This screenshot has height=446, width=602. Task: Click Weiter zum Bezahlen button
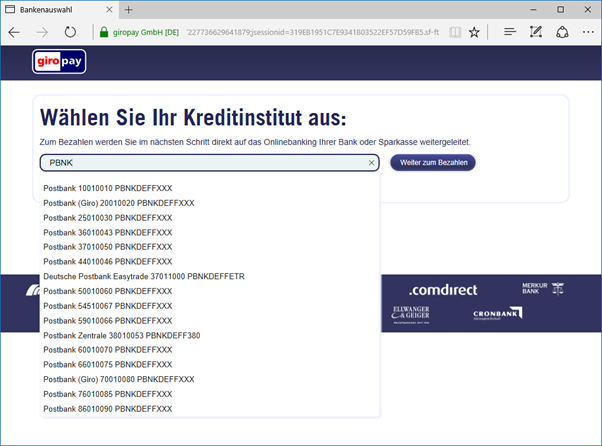[433, 163]
